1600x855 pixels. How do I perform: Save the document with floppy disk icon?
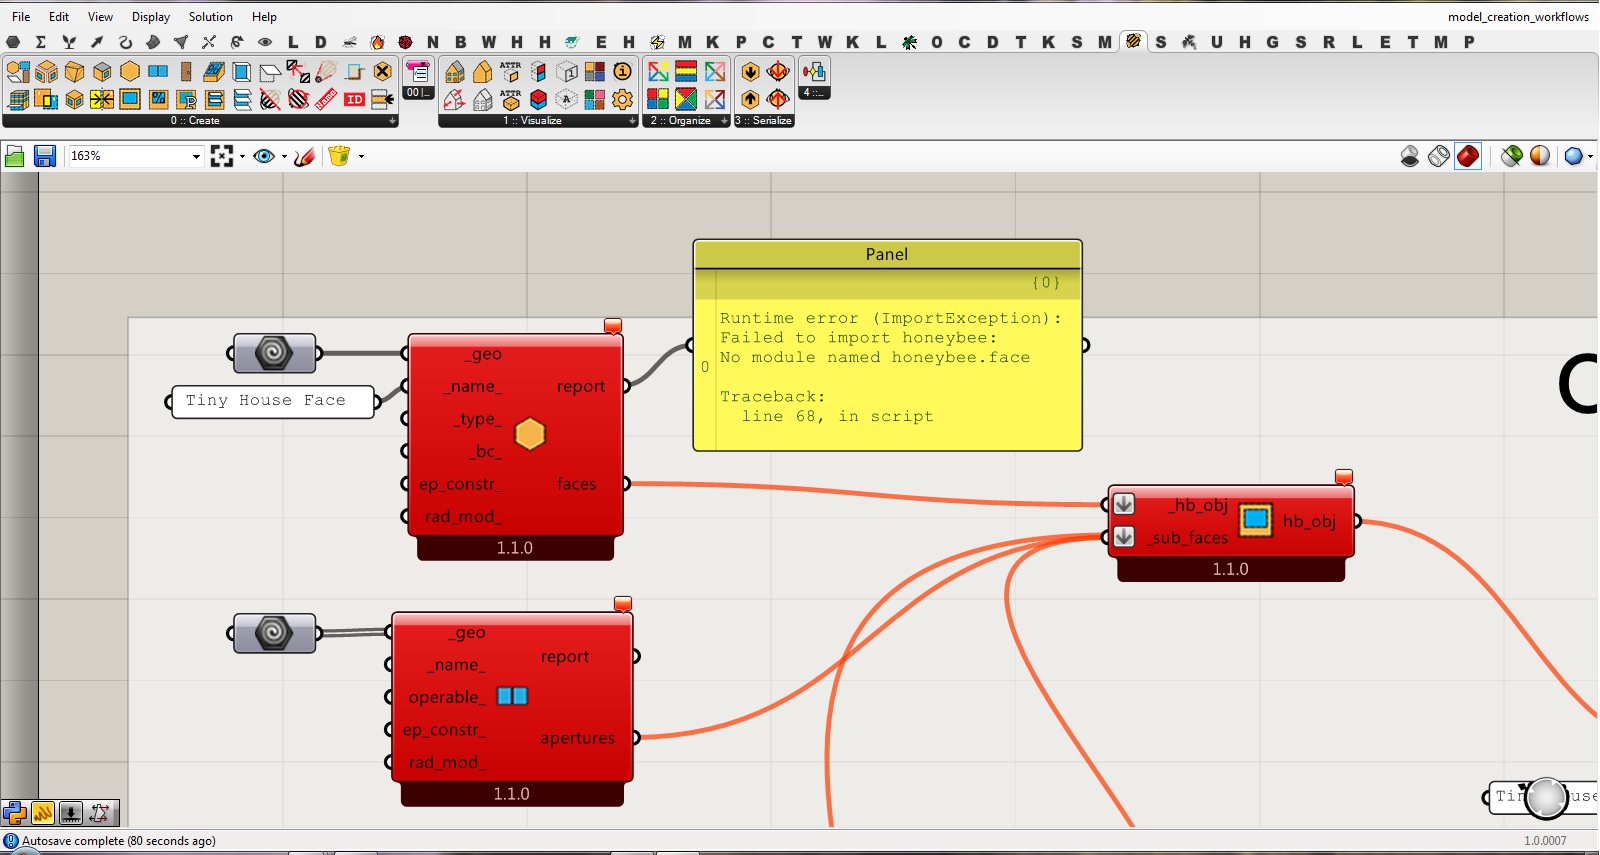click(x=44, y=156)
